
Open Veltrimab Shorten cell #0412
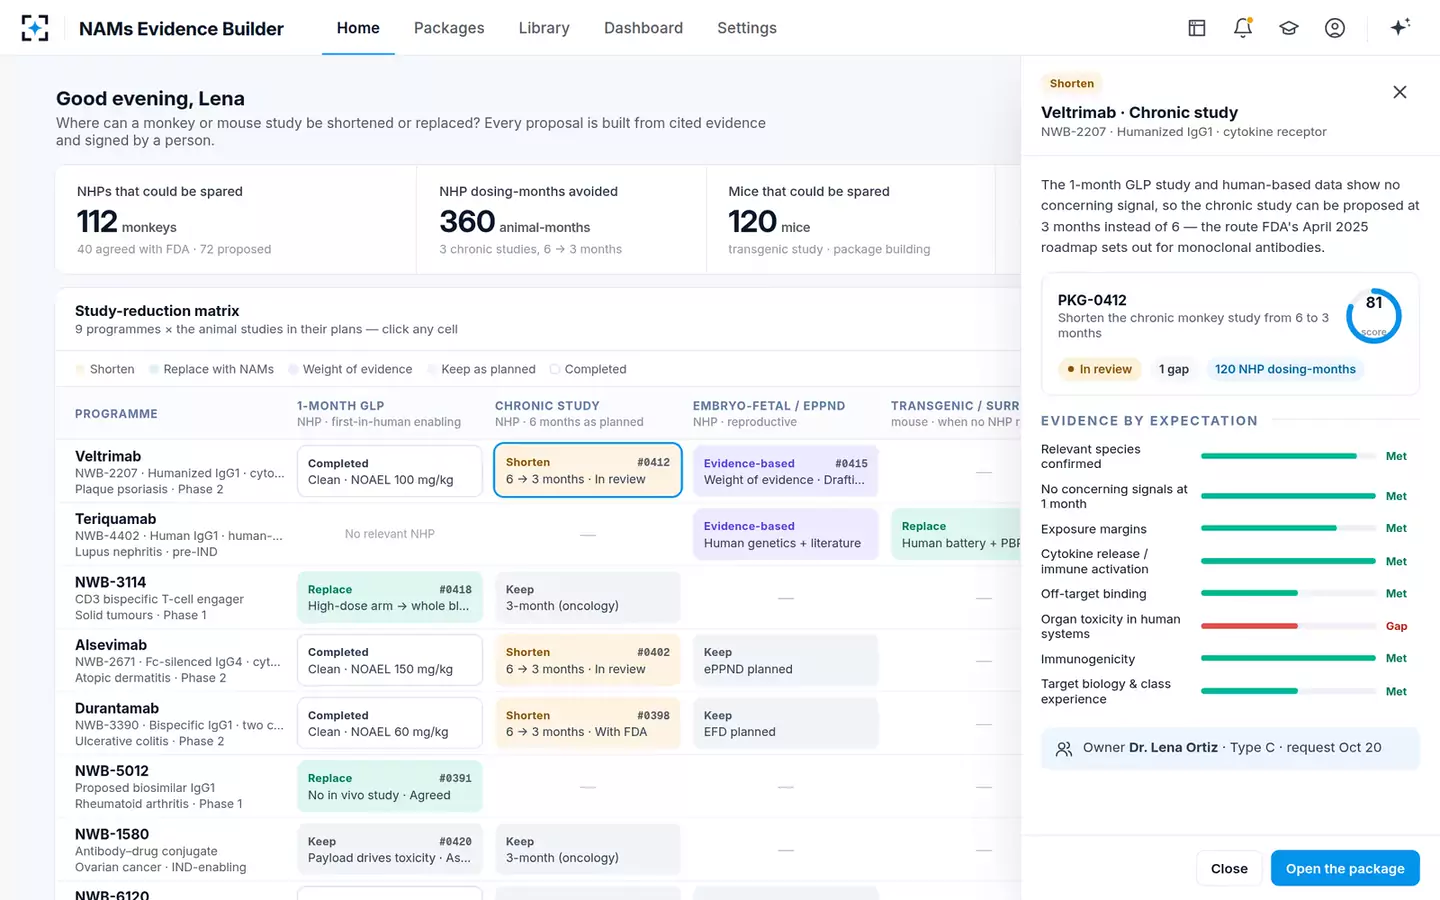588,470
